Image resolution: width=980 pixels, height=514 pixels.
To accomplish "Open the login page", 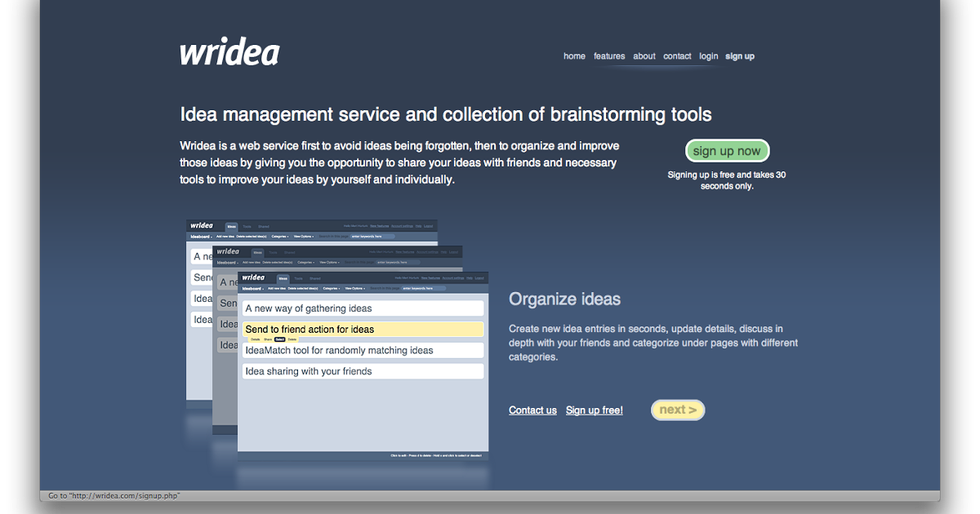I will point(708,56).
